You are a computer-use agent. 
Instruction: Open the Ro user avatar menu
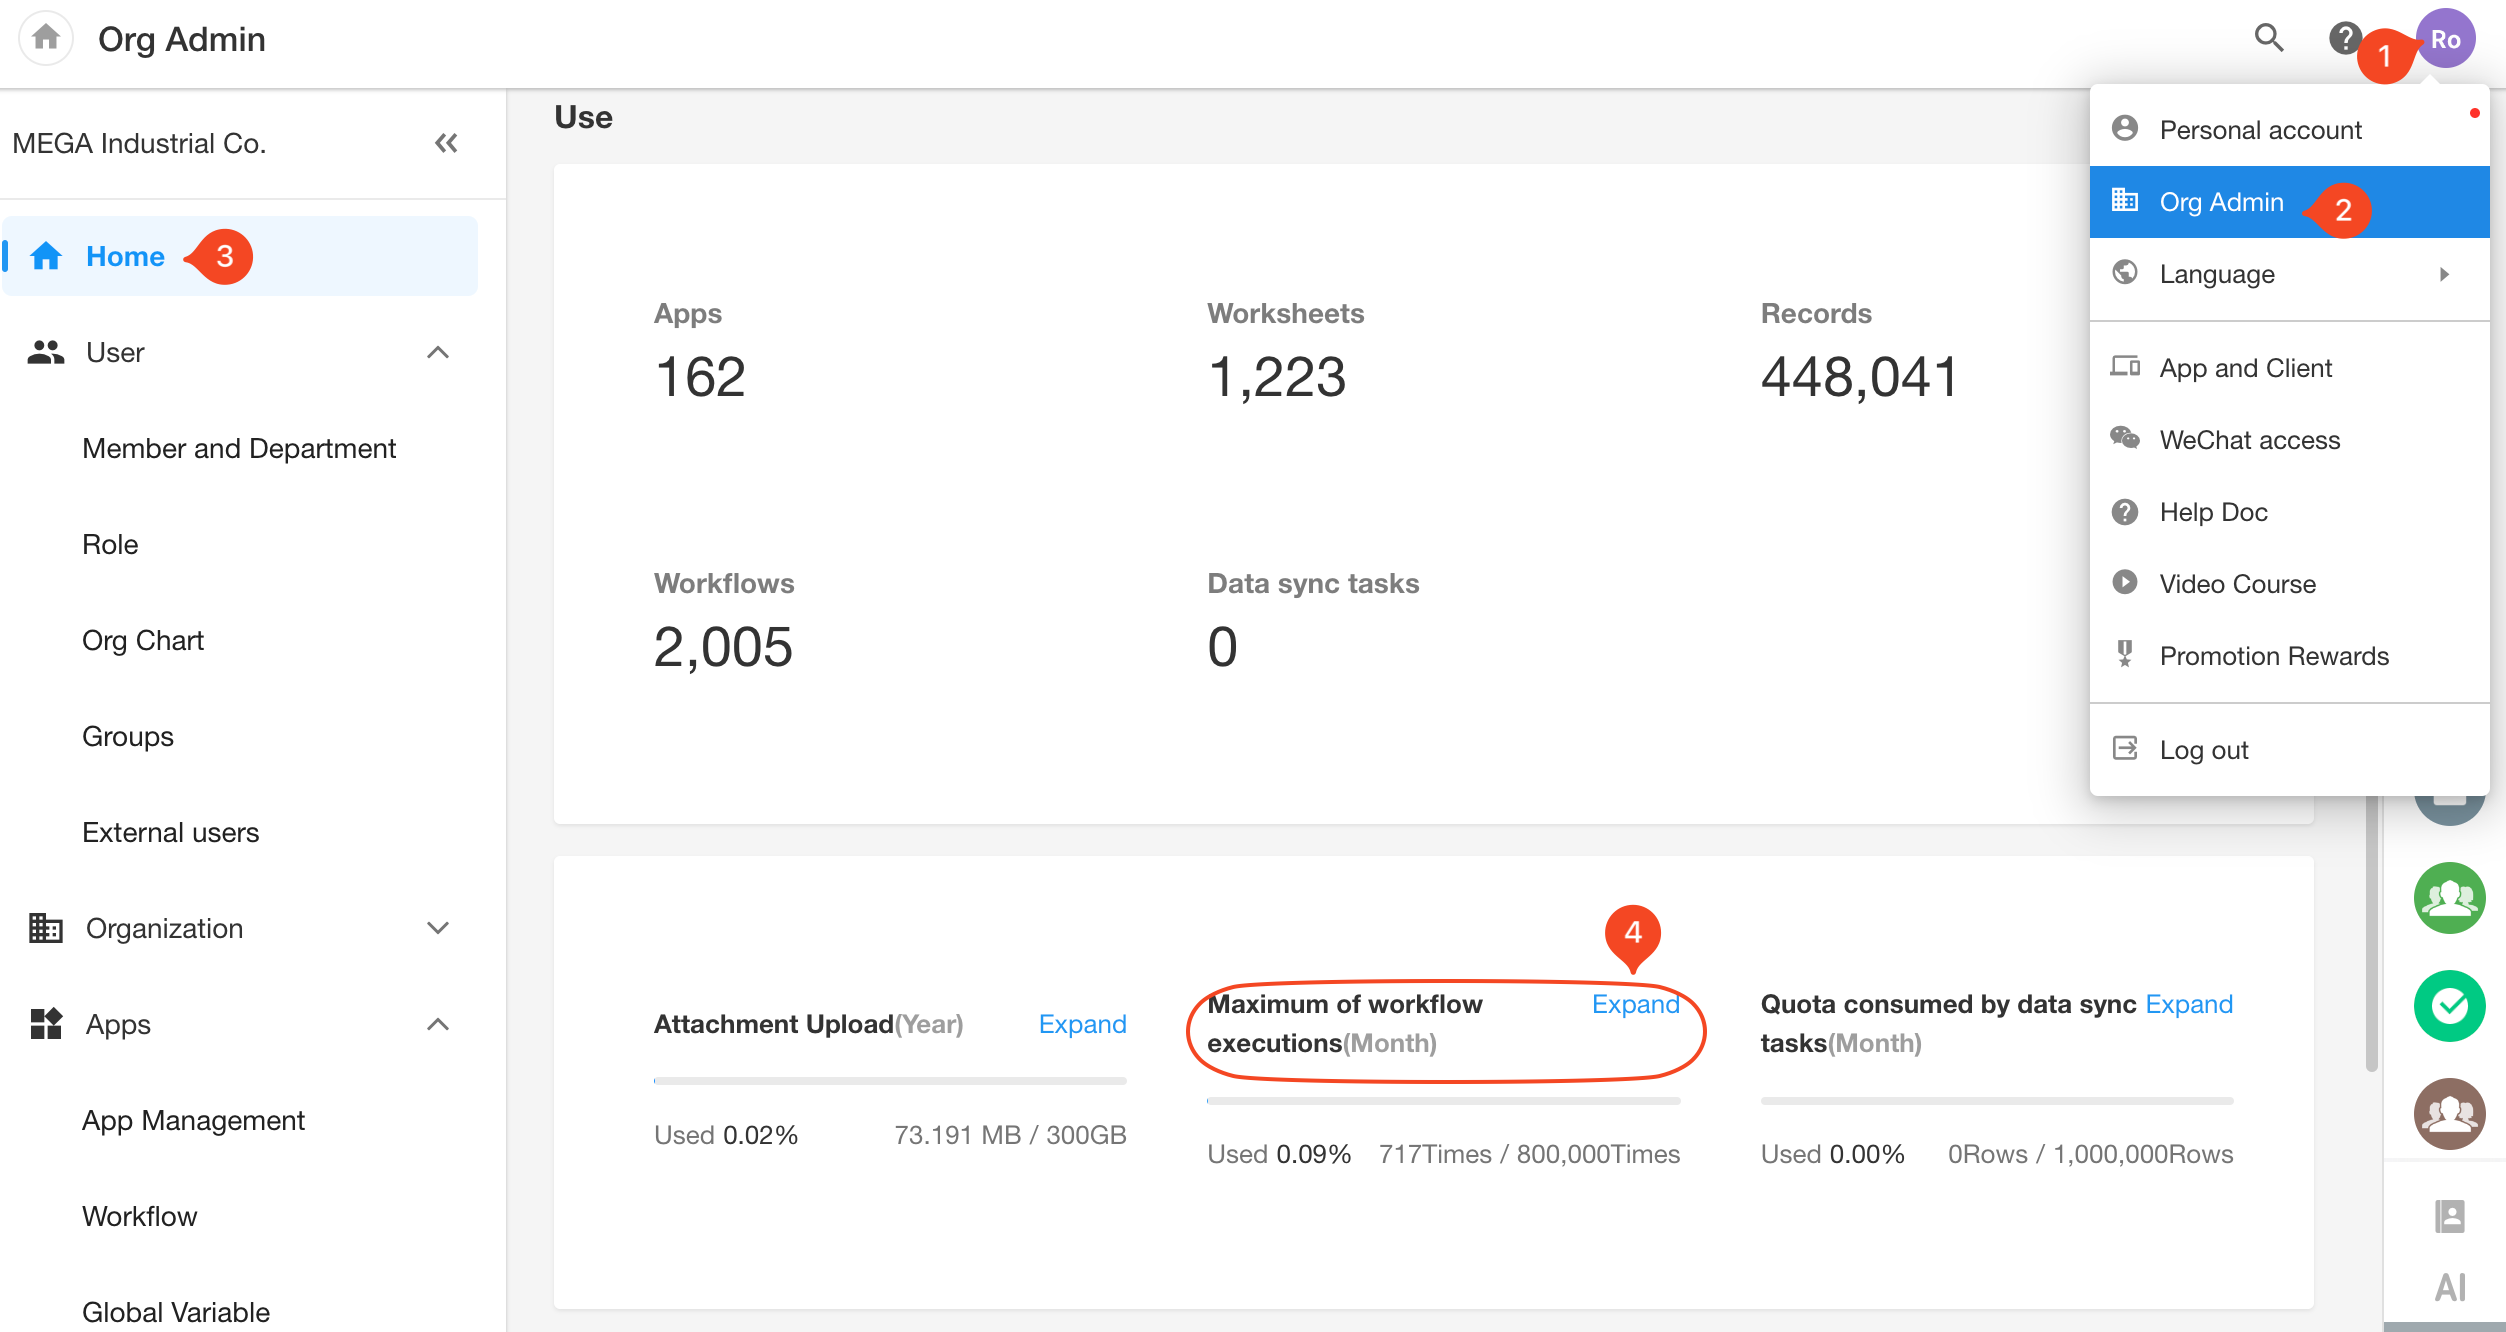[2446, 39]
